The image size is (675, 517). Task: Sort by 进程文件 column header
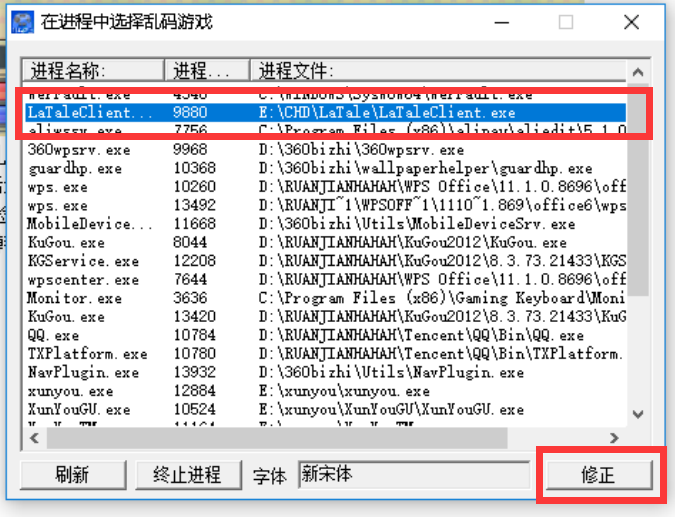click(x=438, y=70)
